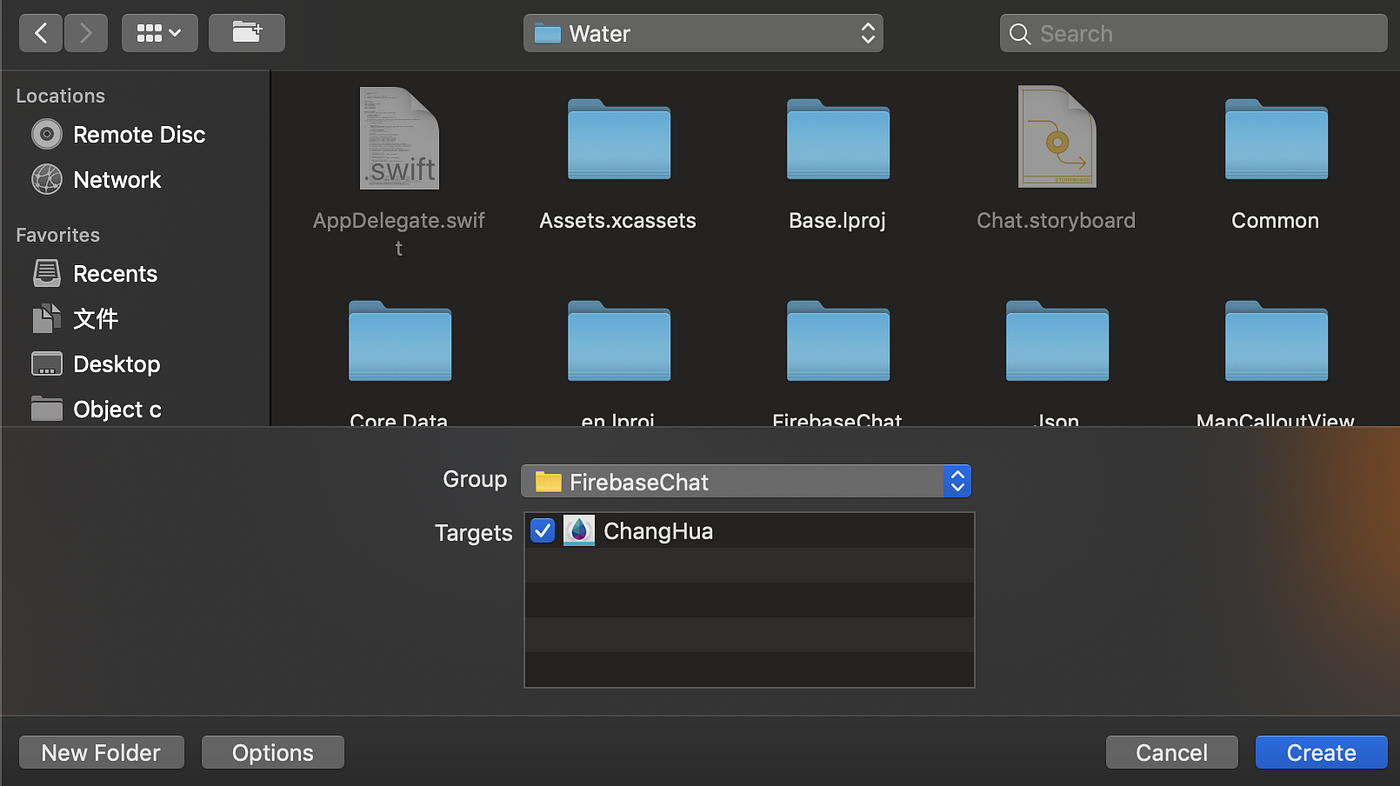Click the ChangHua water drop app icon
Screen dimensions: 1400x786
pyautogui.click(x=579, y=530)
